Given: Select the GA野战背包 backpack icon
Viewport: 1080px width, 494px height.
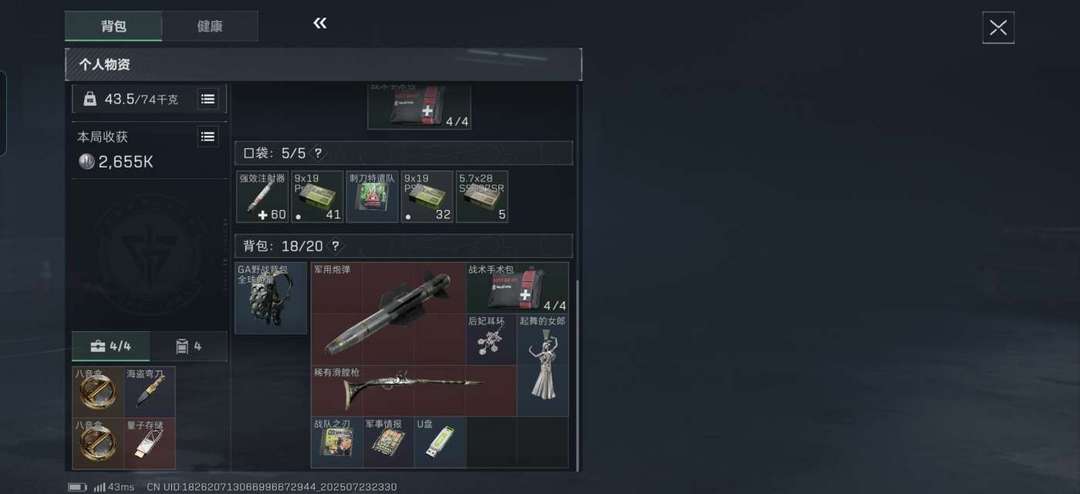Looking at the screenshot, I should click(271, 298).
